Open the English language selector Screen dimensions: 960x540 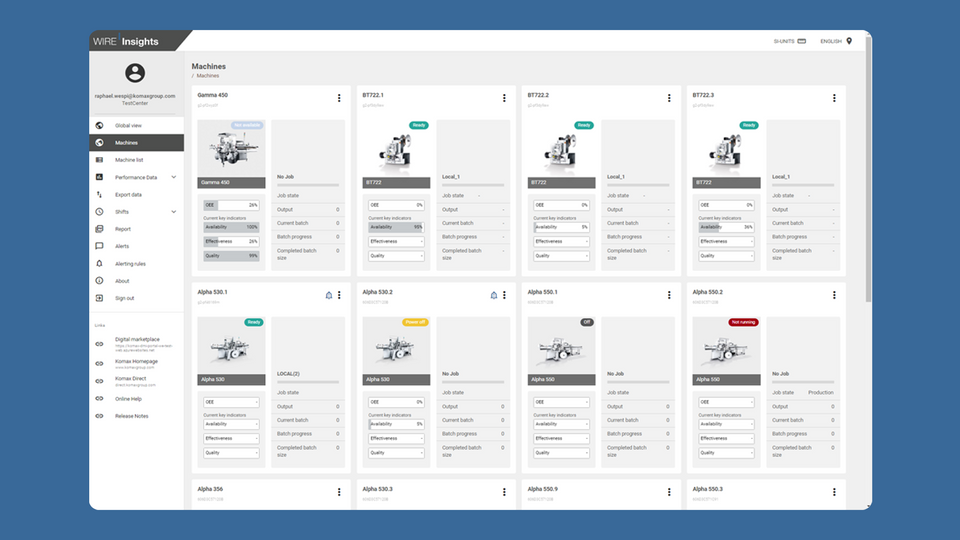[836, 41]
